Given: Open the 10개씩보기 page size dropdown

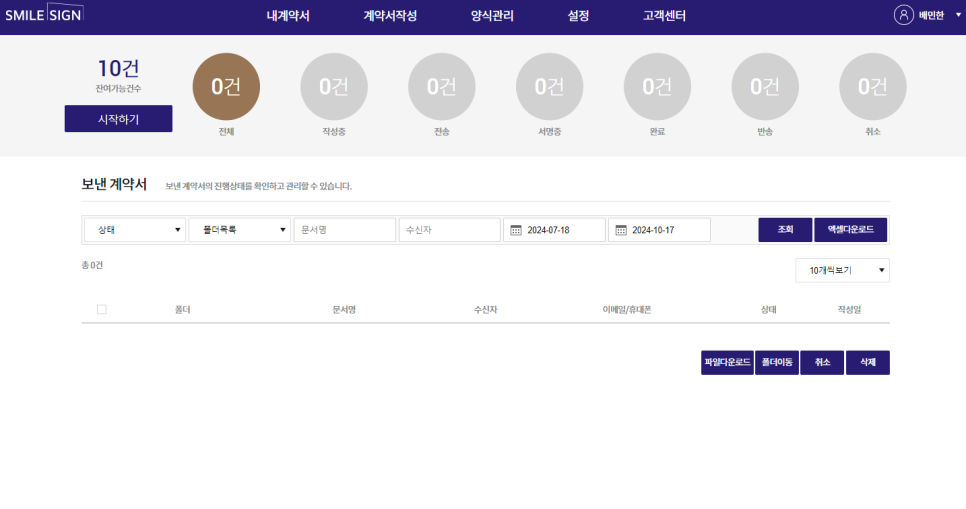Looking at the screenshot, I should click(842, 271).
